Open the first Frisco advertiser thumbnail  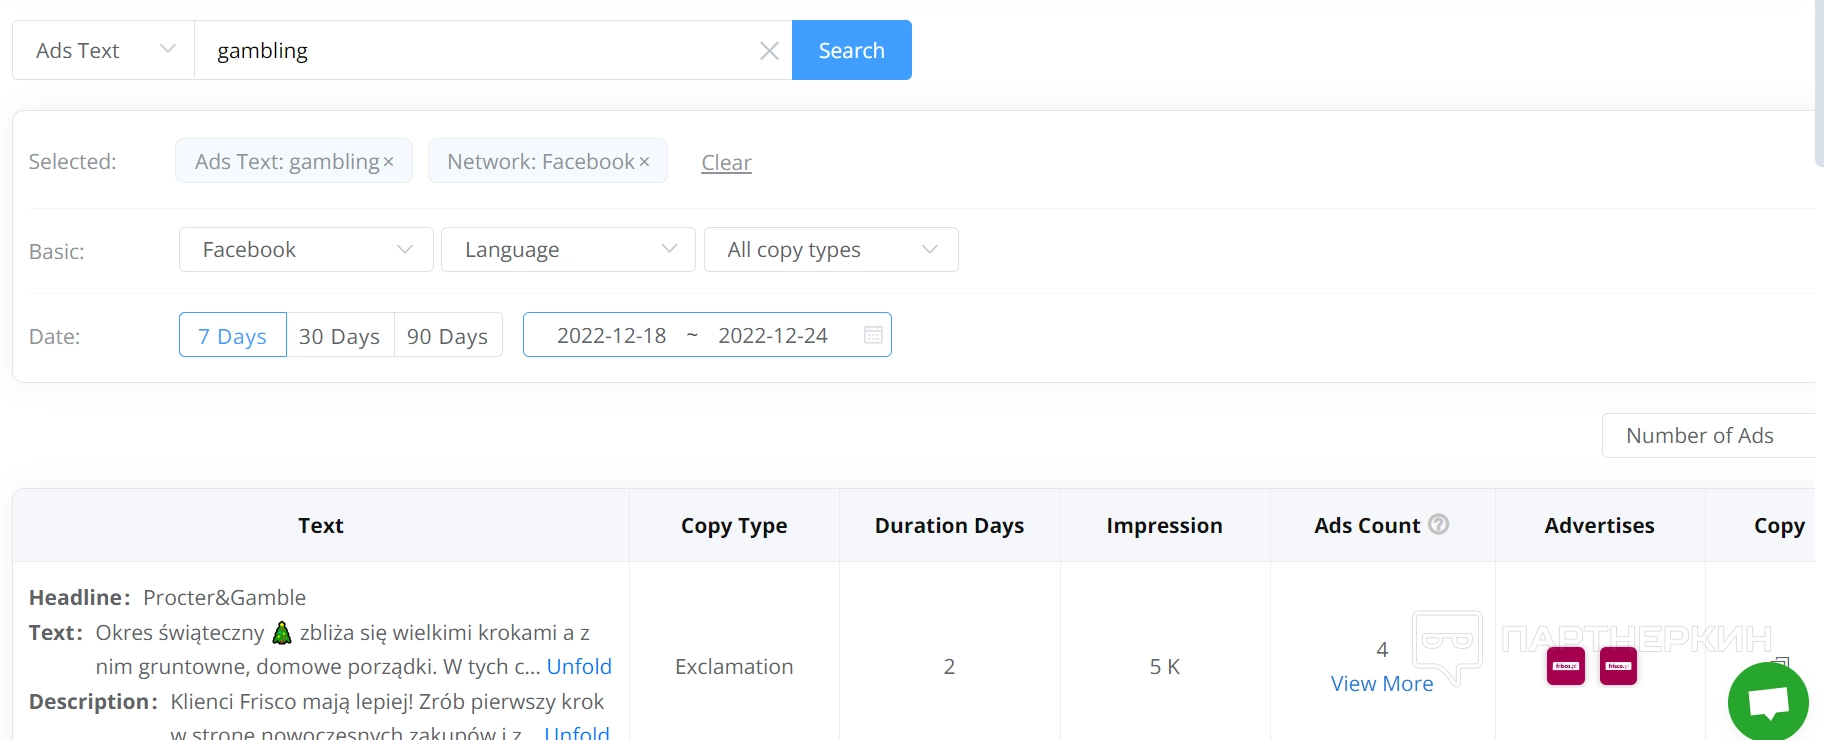1565,666
